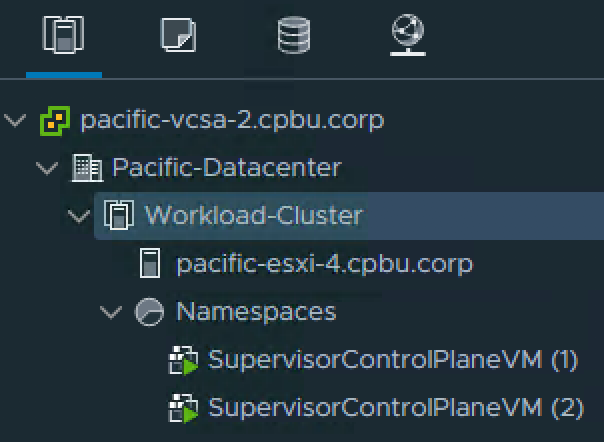604x442 pixels.
Task: Open the Storage inventory view tab
Action: (293, 36)
